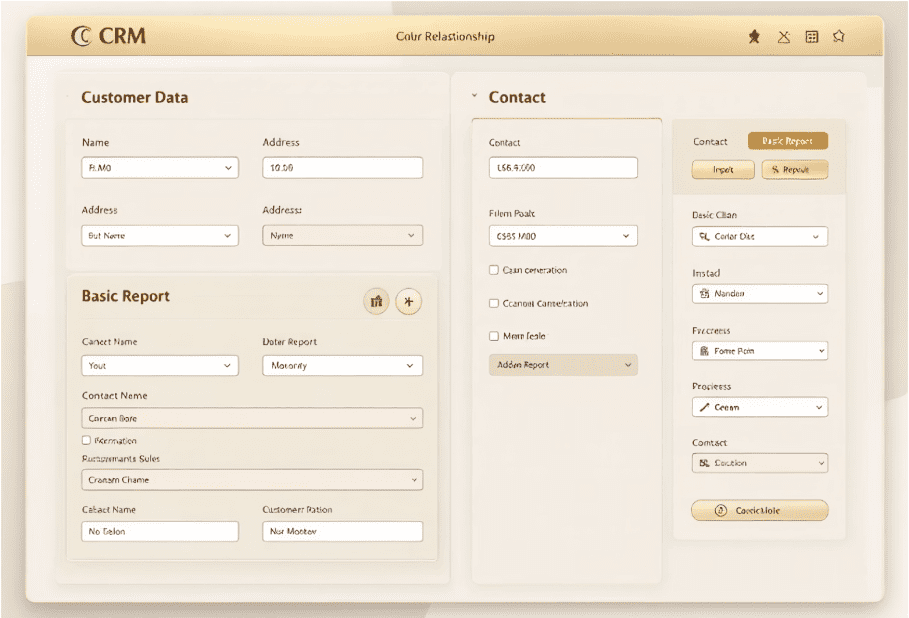
Task: Select the Contact tab in right panel
Action: [710, 142]
